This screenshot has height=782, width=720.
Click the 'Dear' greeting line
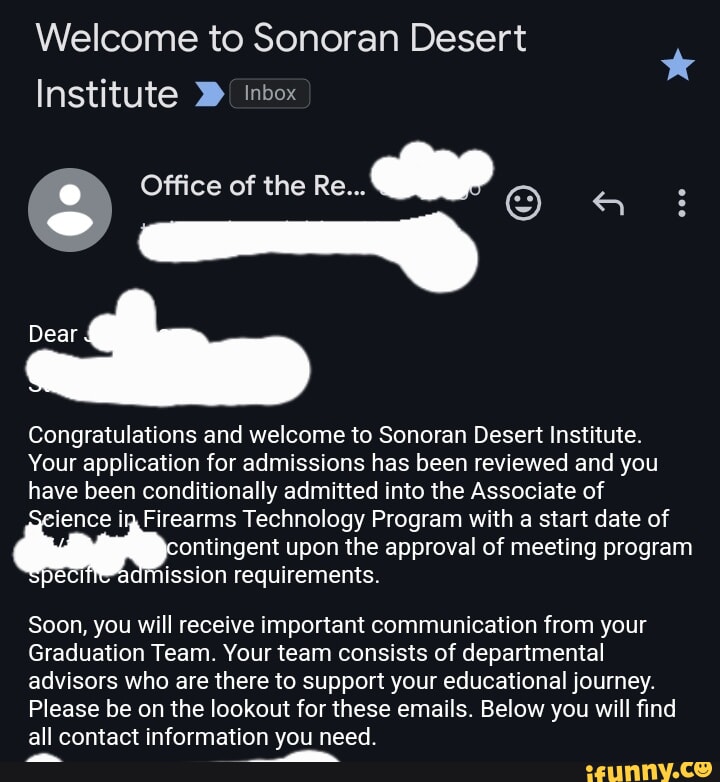(x=53, y=334)
